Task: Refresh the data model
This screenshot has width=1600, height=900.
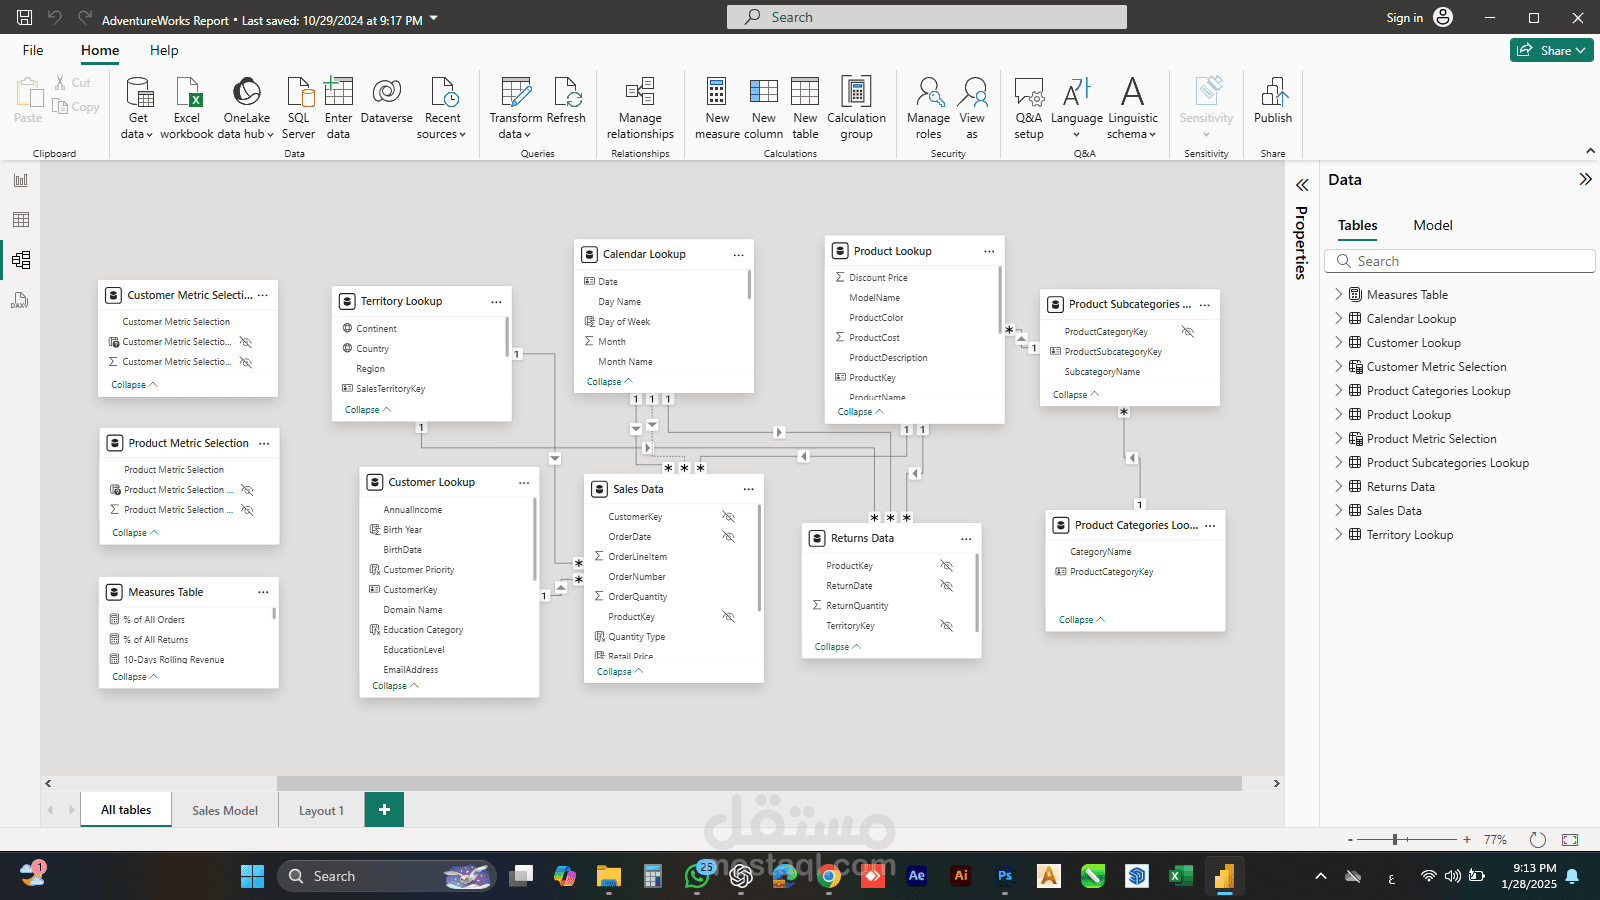Action: (566, 100)
